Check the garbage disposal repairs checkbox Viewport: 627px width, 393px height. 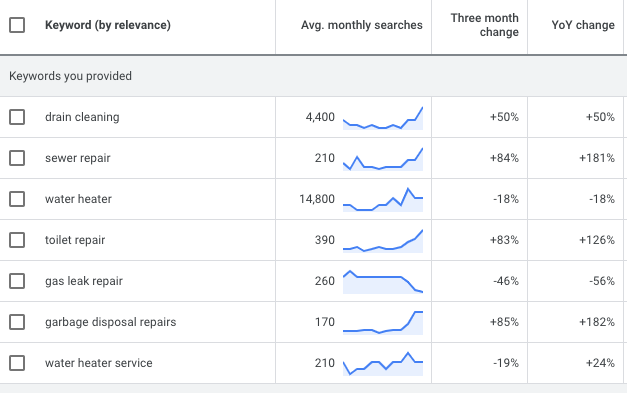(17, 322)
